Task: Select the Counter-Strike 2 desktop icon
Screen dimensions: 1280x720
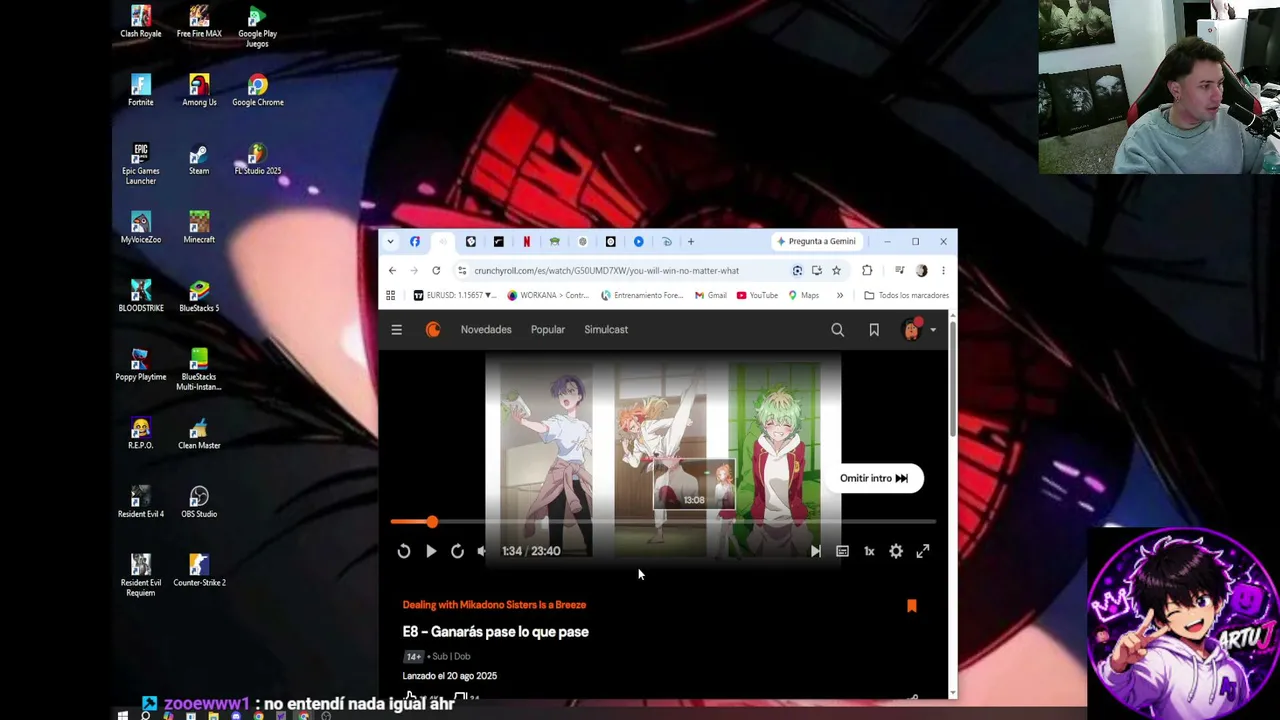Action: click(x=199, y=570)
